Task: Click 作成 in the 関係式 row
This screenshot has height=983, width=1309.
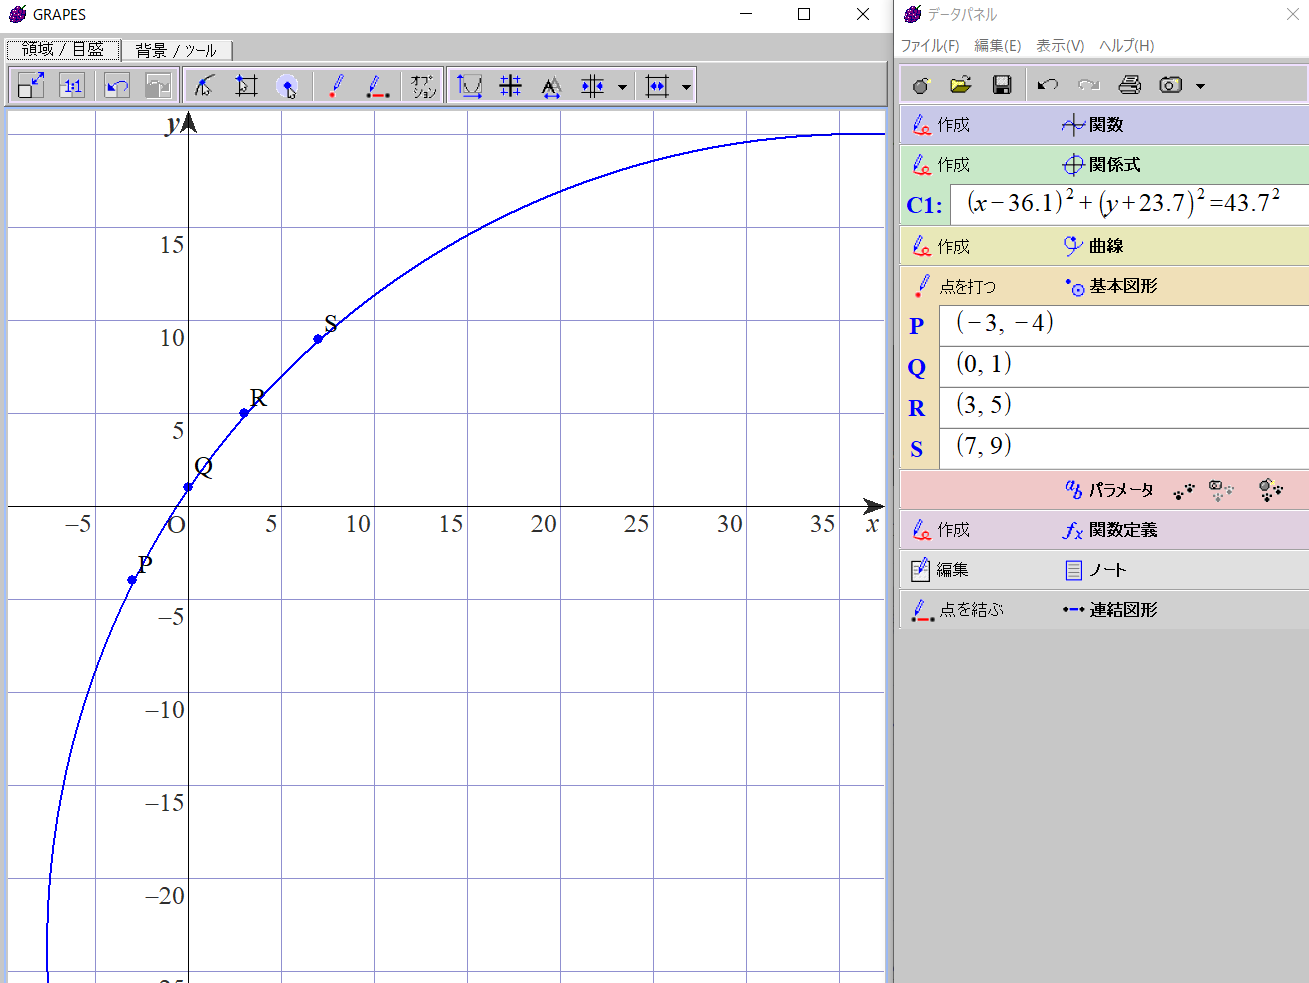Action: [942, 165]
